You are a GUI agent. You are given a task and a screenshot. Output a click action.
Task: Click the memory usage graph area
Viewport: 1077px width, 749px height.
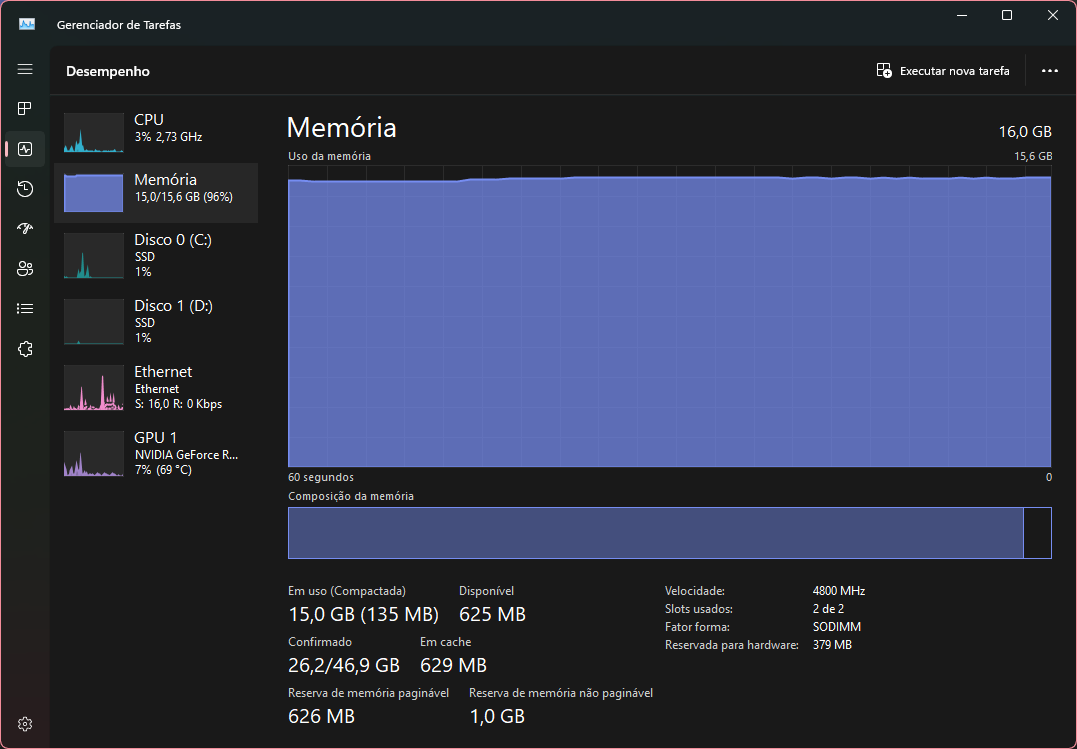click(x=670, y=316)
